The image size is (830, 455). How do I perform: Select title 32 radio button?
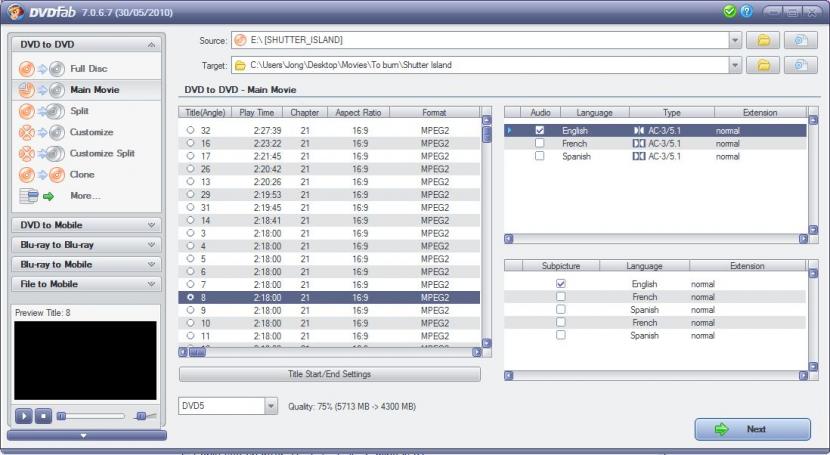(190, 130)
